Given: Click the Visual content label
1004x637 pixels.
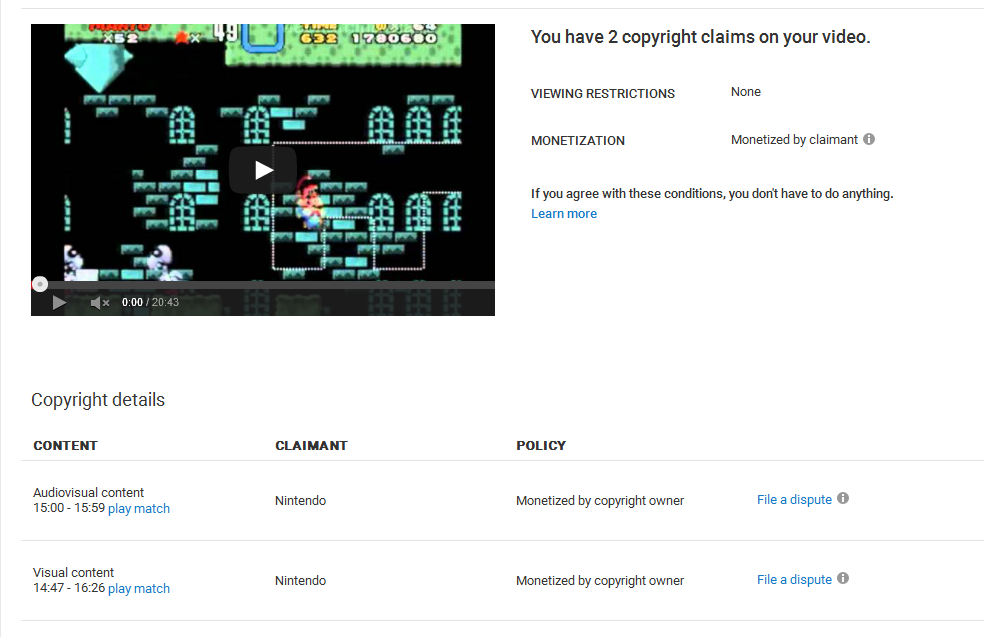Looking at the screenshot, I should (73, 572).
